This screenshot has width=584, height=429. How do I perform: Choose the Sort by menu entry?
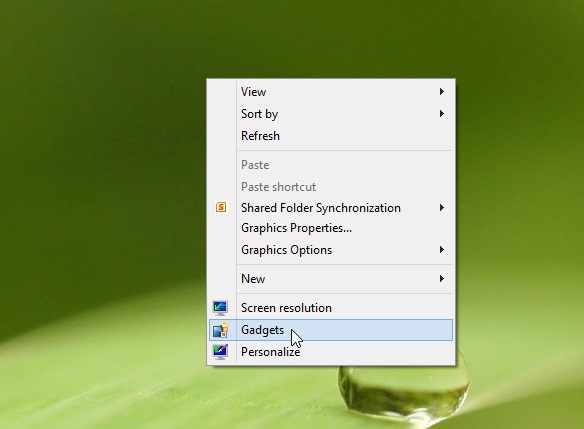pos(331,114)
